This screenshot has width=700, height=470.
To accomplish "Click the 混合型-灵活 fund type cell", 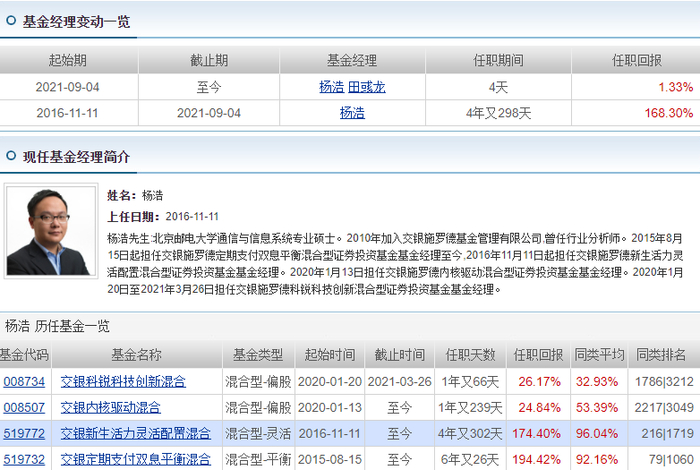I will pyautogui.click(x=258, y=433).
